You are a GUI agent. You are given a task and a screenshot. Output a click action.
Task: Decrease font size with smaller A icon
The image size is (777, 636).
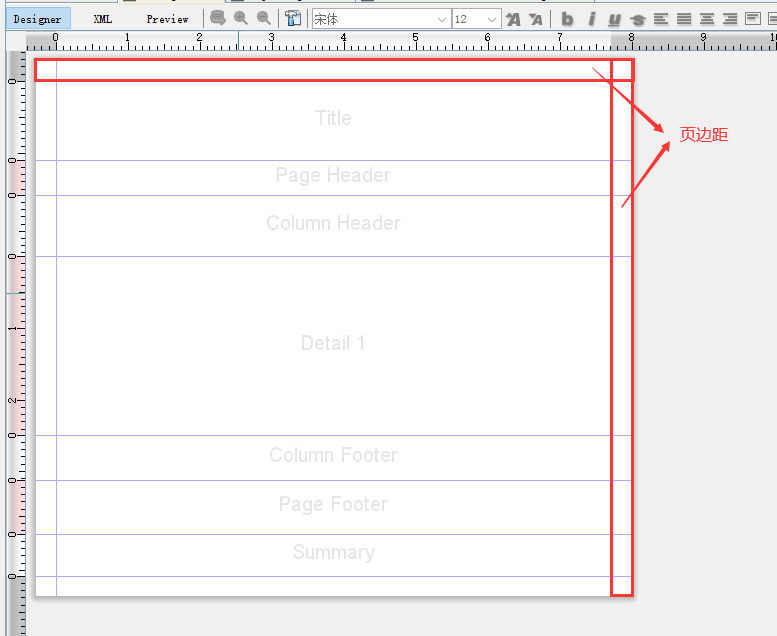click(x=536, y=19)
